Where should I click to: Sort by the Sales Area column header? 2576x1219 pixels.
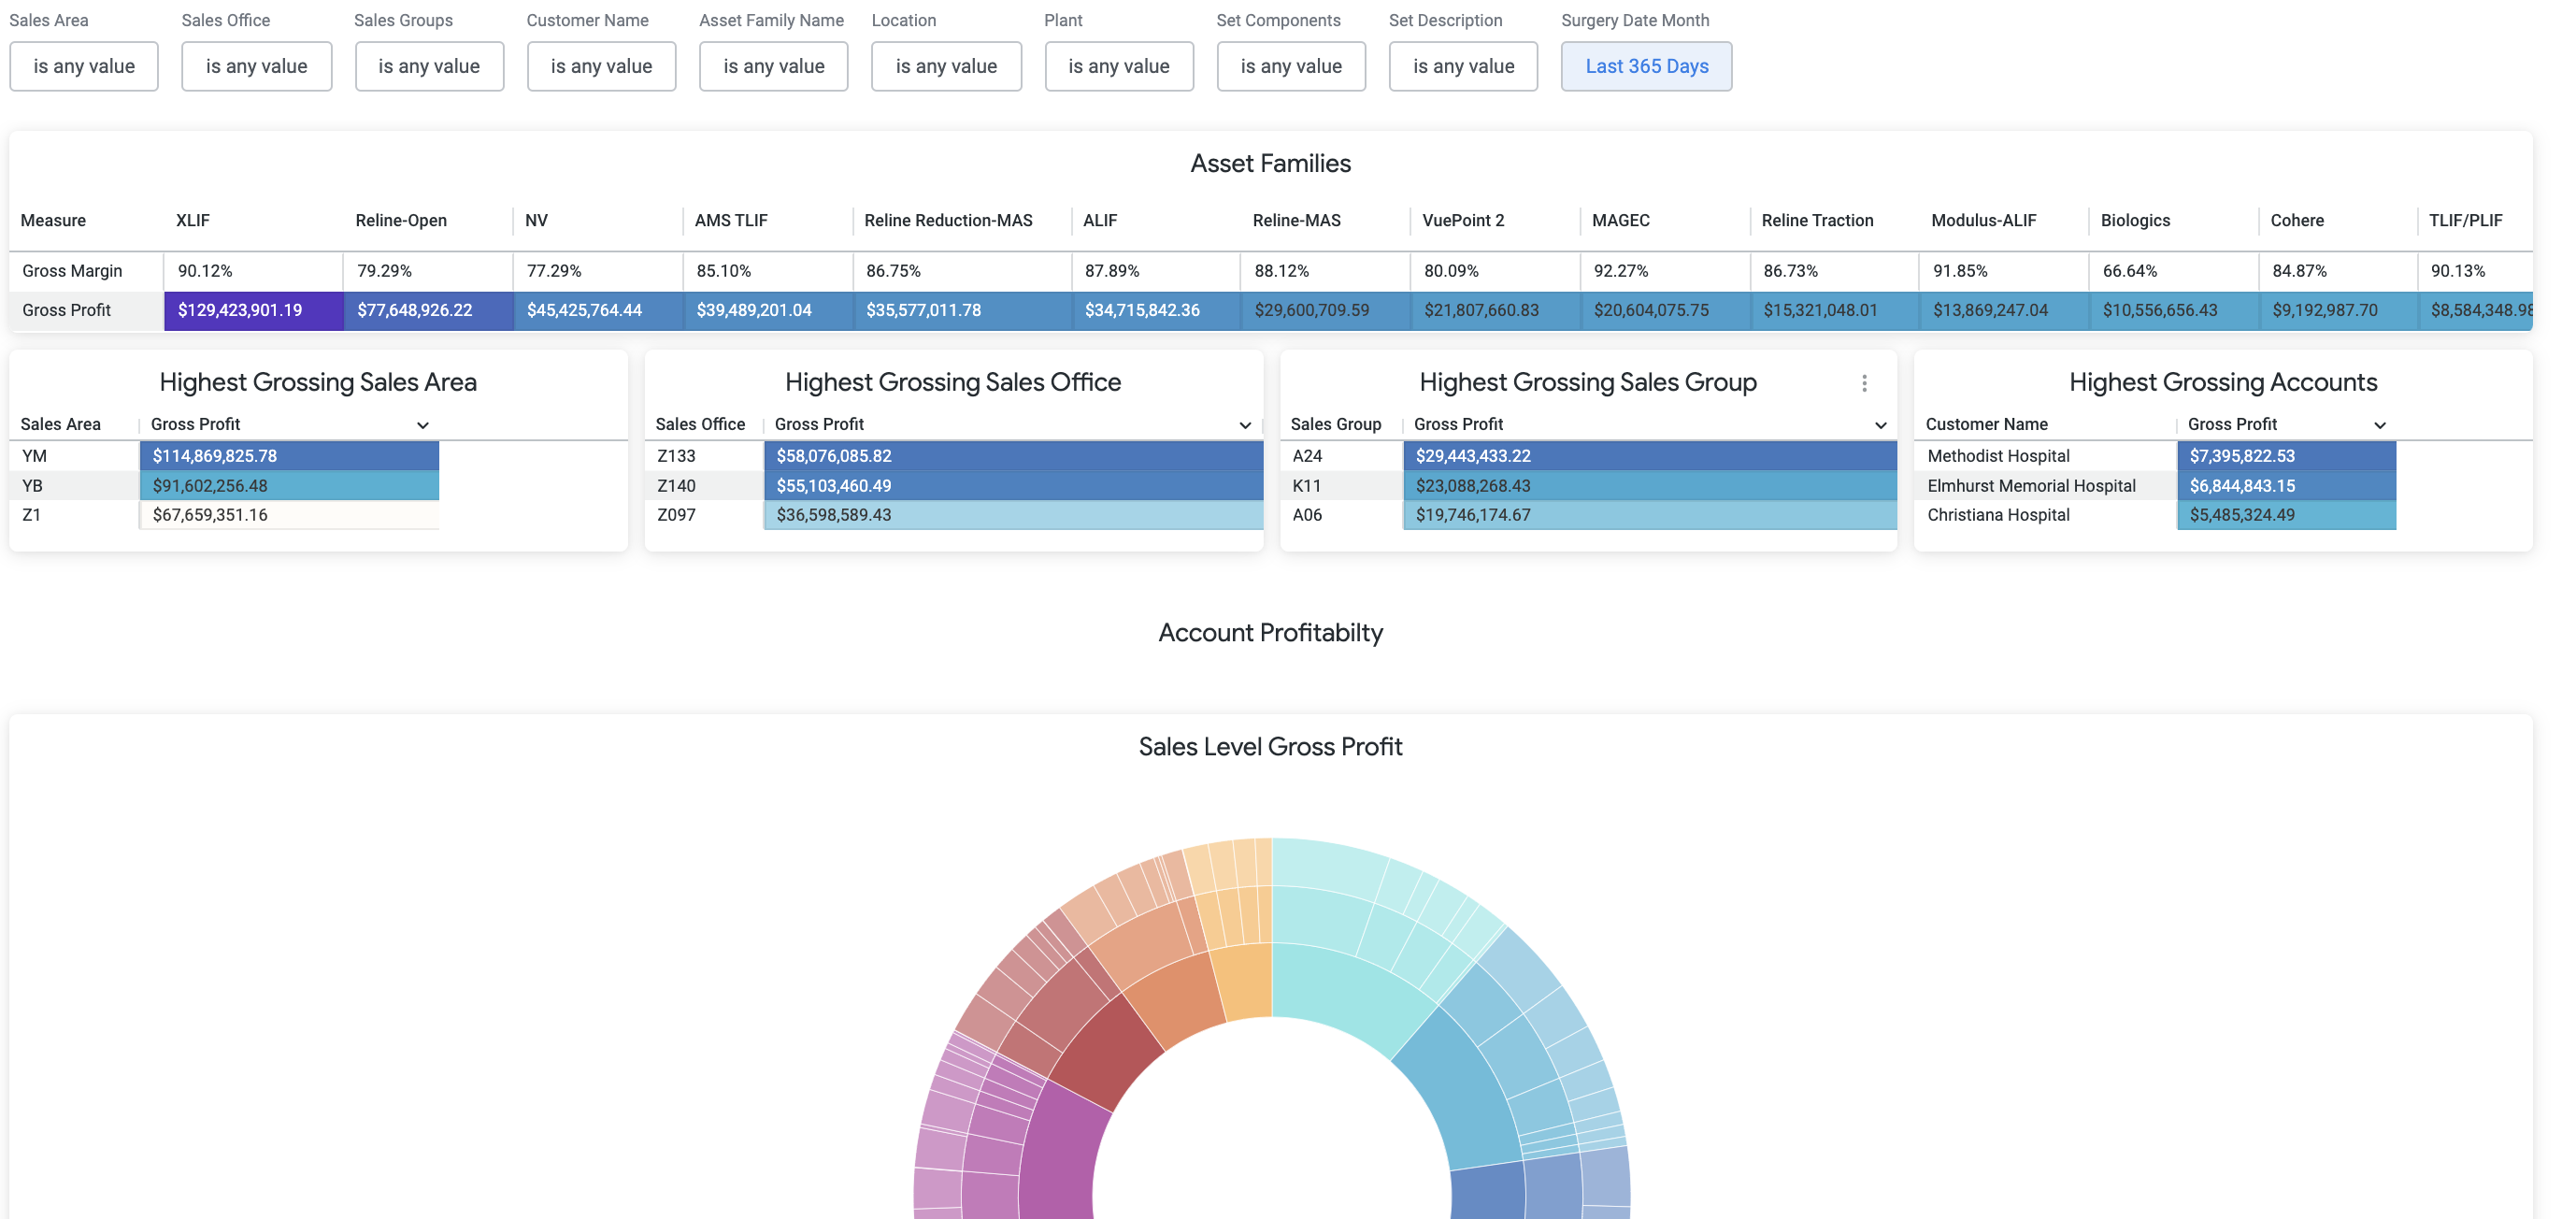pyautogui.click(x=61, y=424)
